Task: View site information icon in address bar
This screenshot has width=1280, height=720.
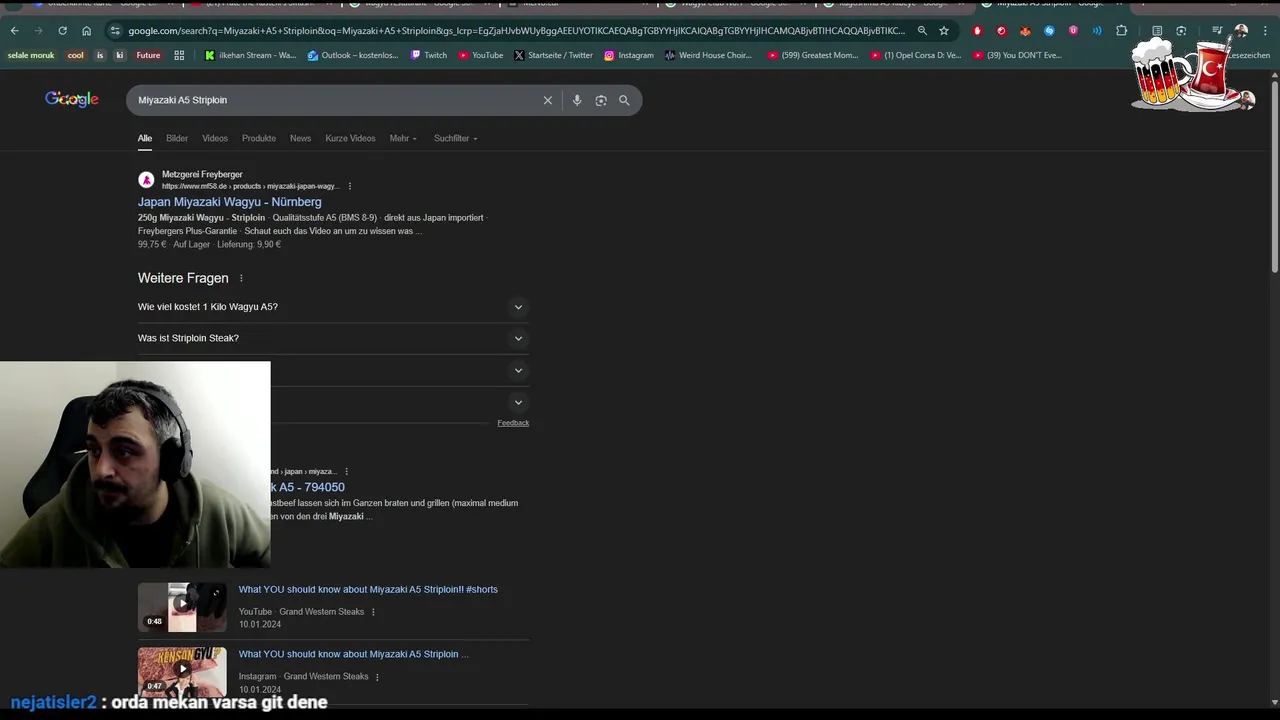Action: click(x=115, y=31)
